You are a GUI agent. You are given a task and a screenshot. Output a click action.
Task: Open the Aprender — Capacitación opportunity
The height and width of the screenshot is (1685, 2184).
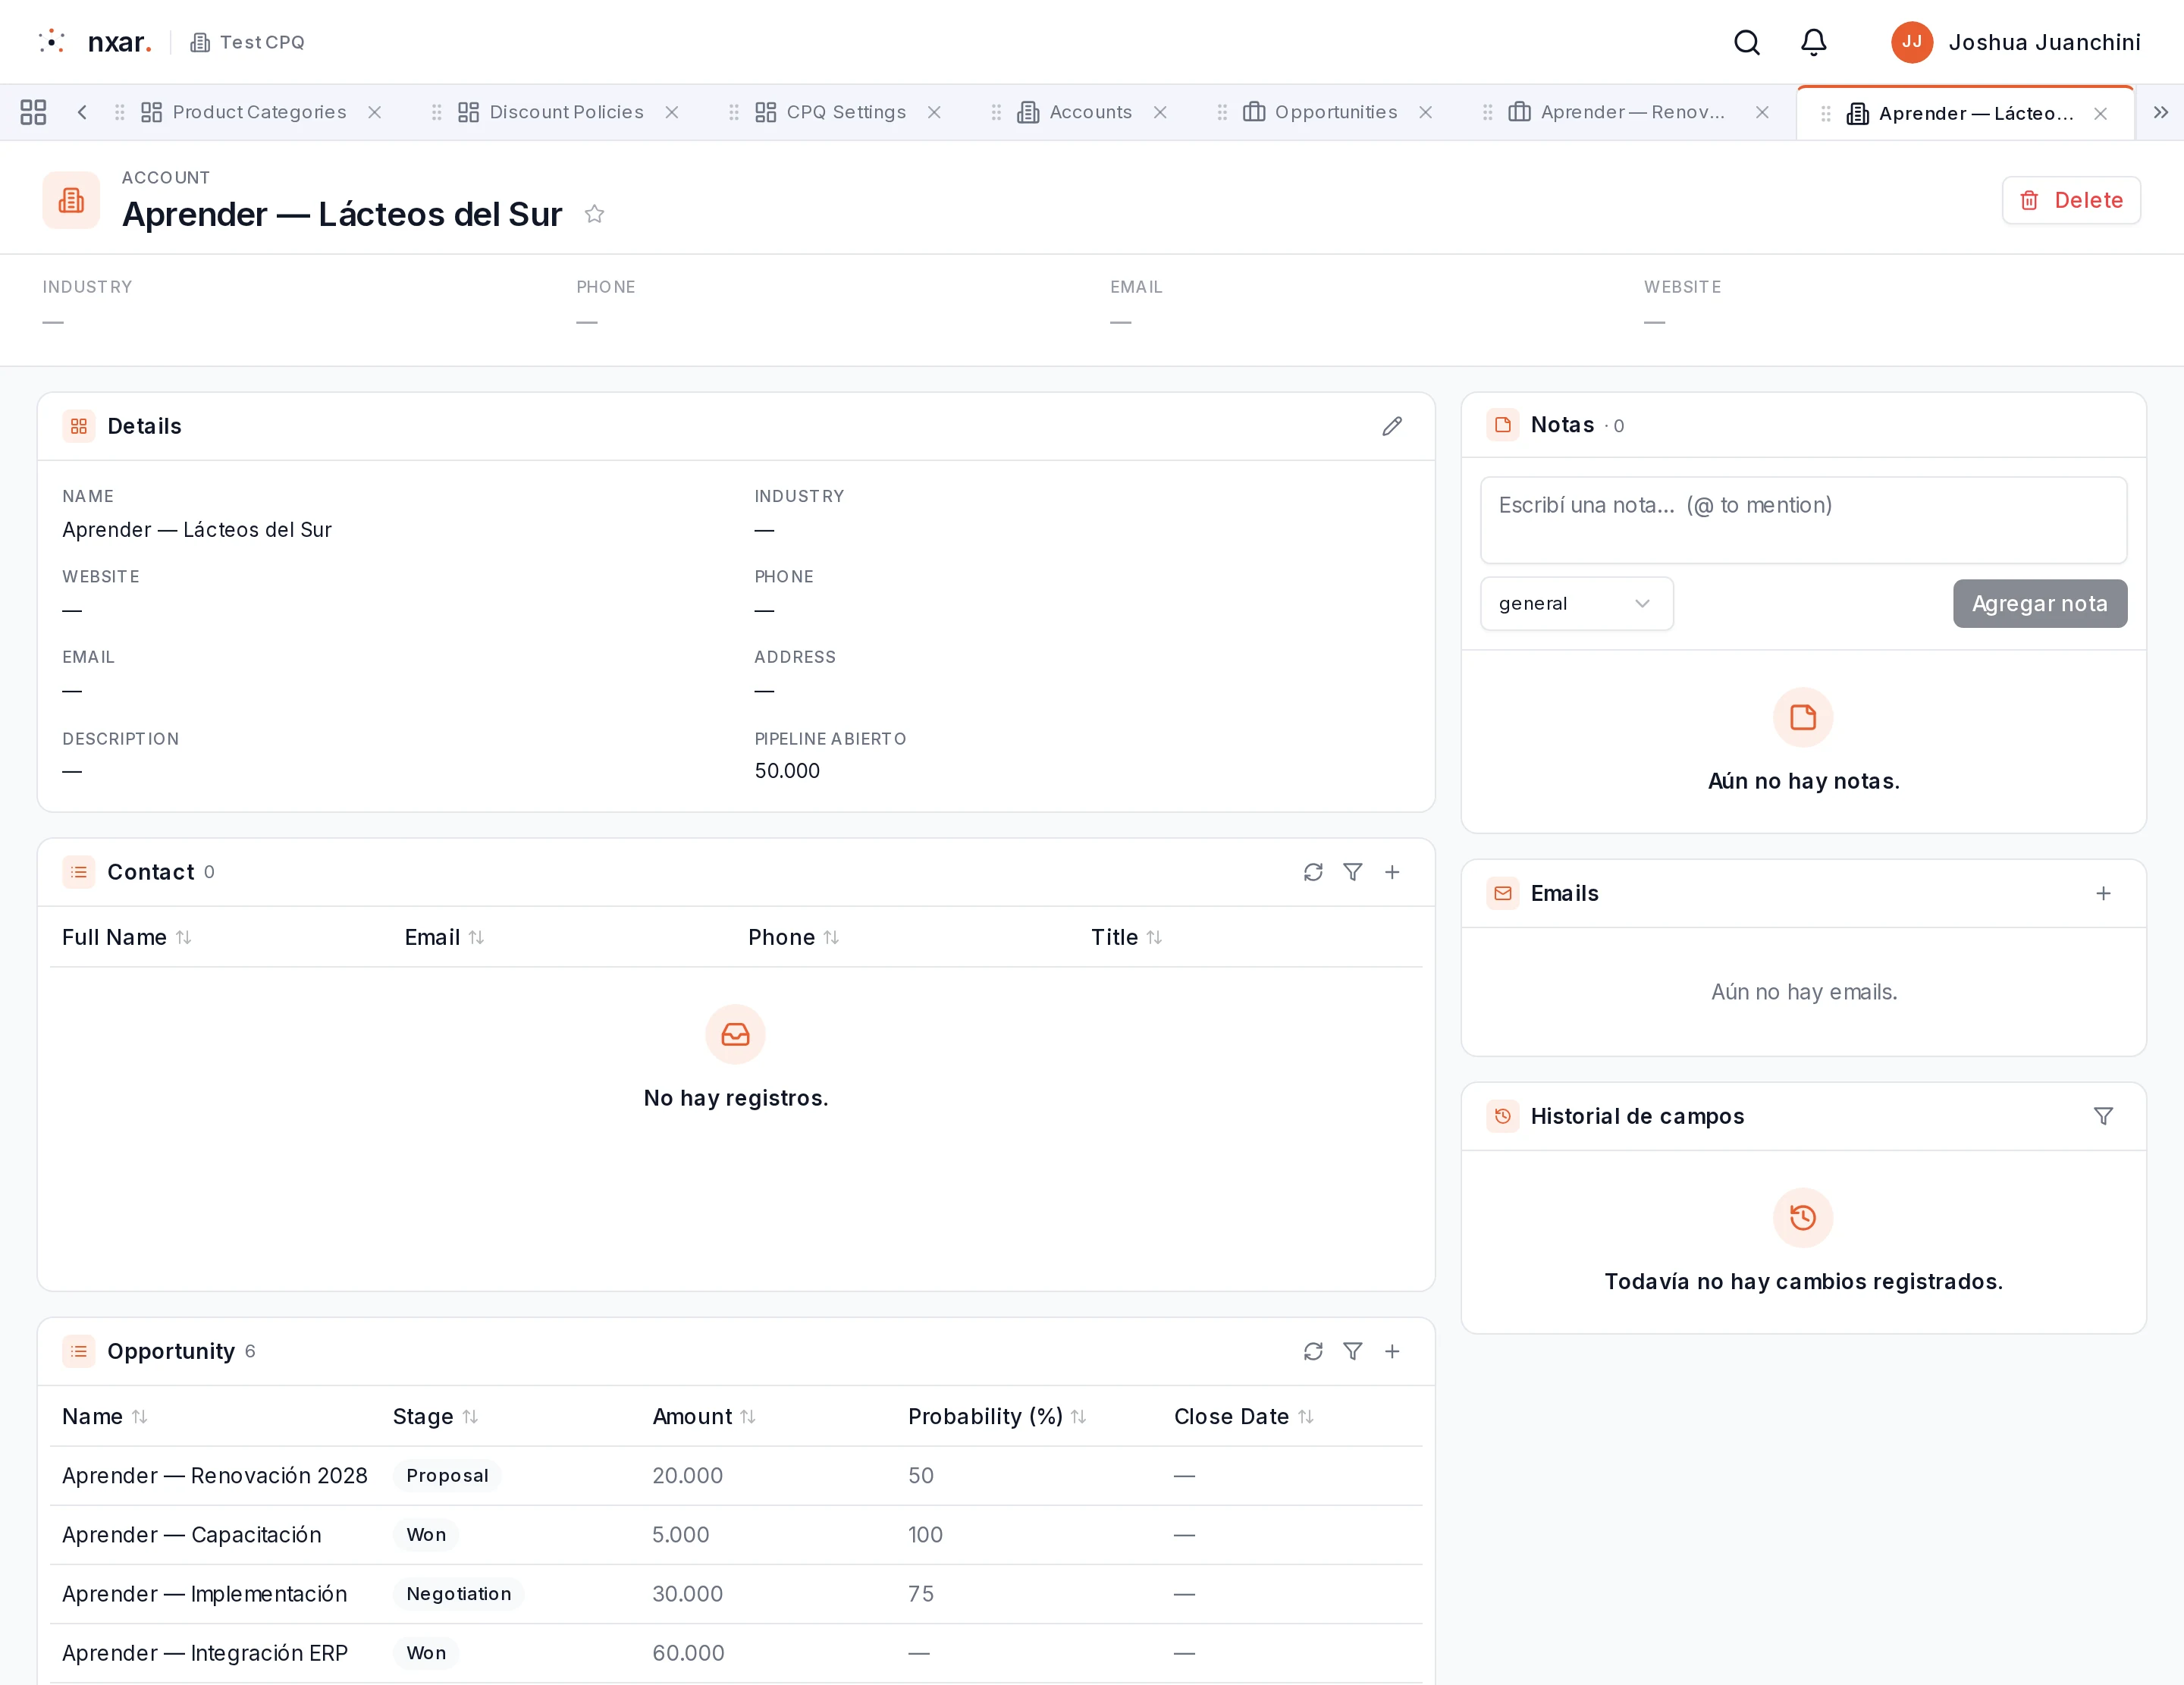(191, 1534)
